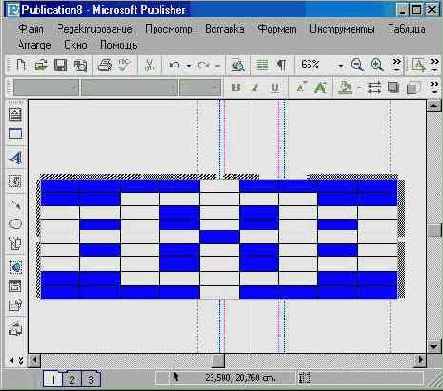Click the Open folder icon
This screenshot has width=443, height=391.
(41, 65)
